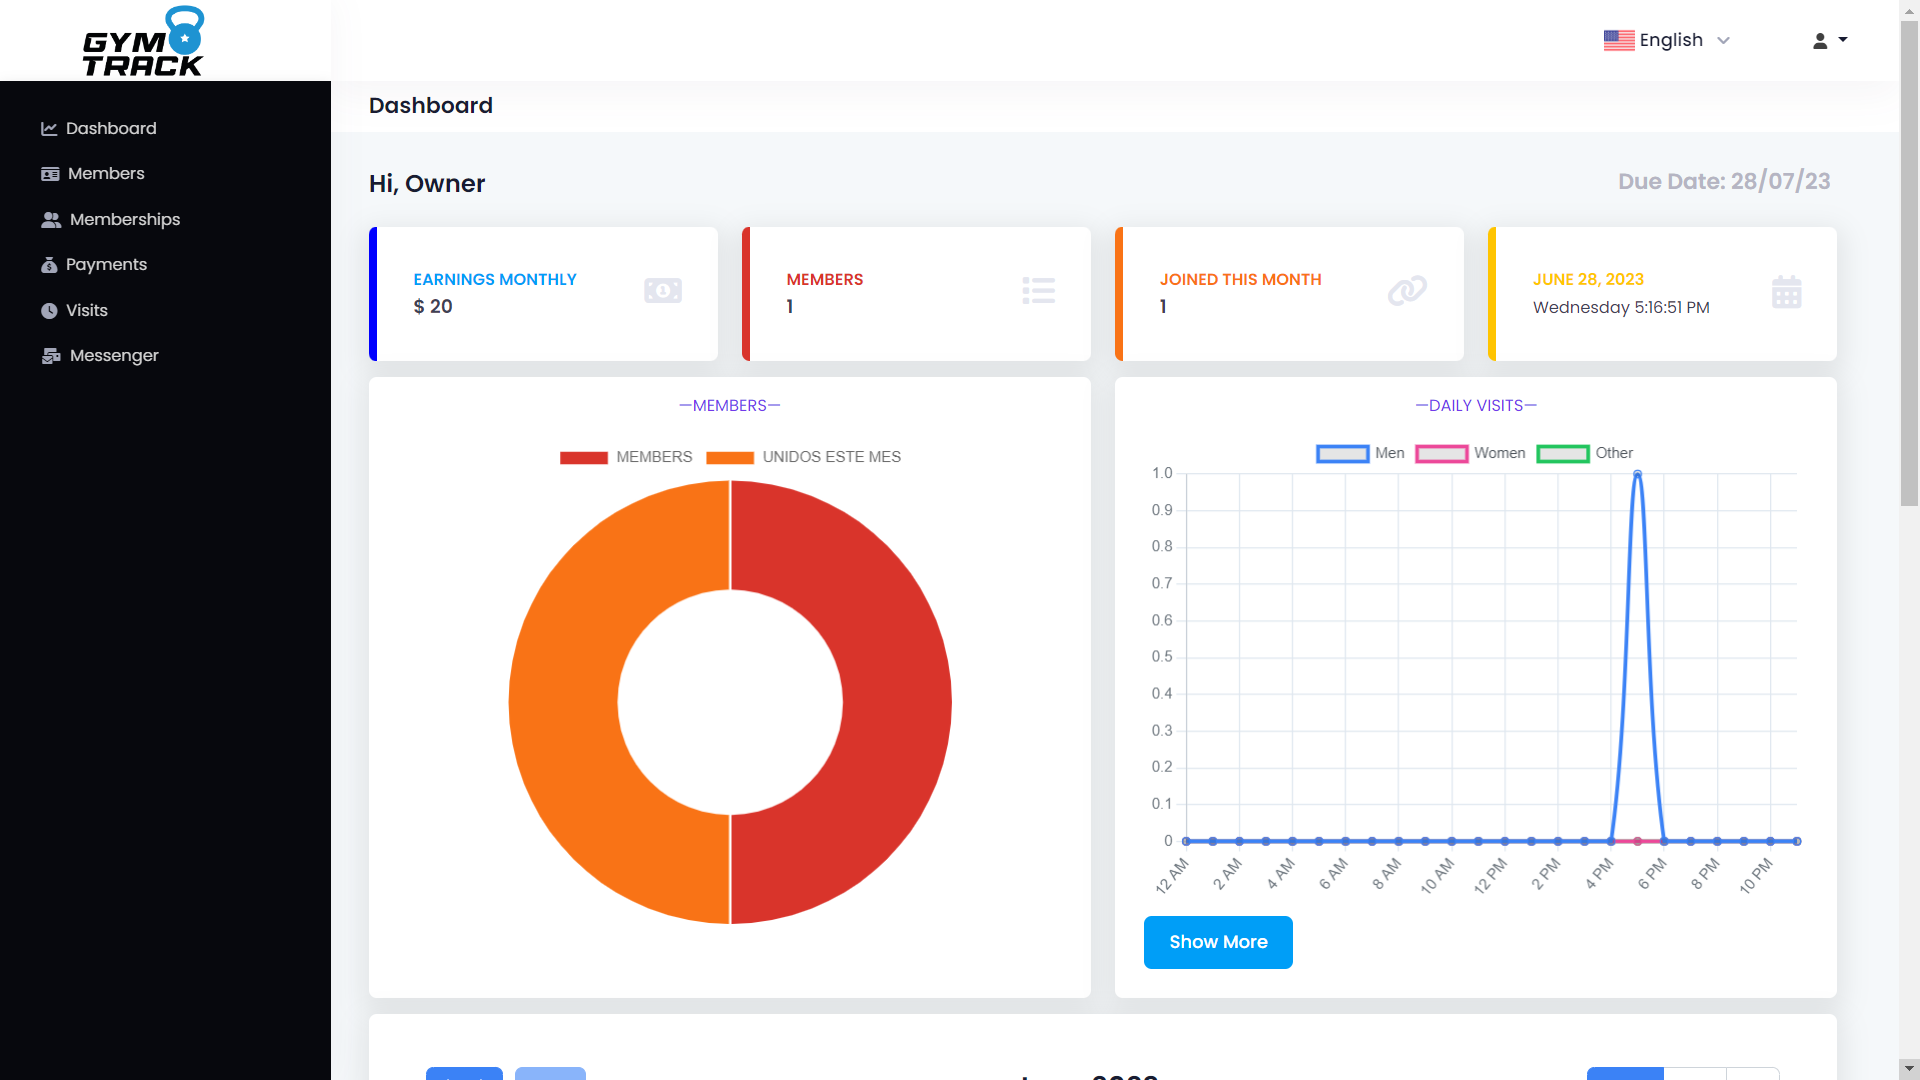Screen dimensions: 1920x1080
Task: Expand the user account dropdown caret
Action: click(1843, 40)
